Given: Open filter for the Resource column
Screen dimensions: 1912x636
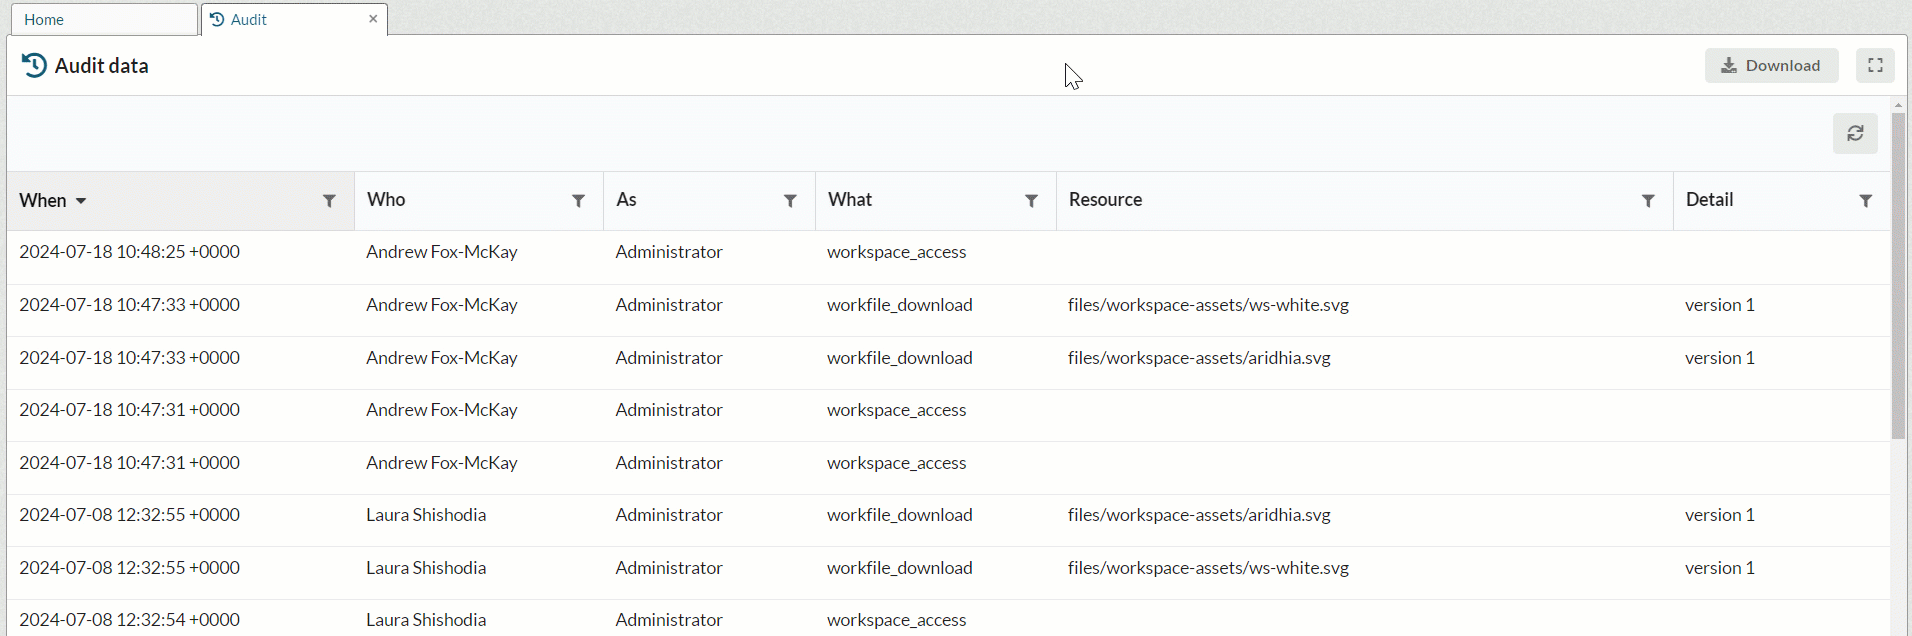Looking at the screenshot, I should point(1648,201).
